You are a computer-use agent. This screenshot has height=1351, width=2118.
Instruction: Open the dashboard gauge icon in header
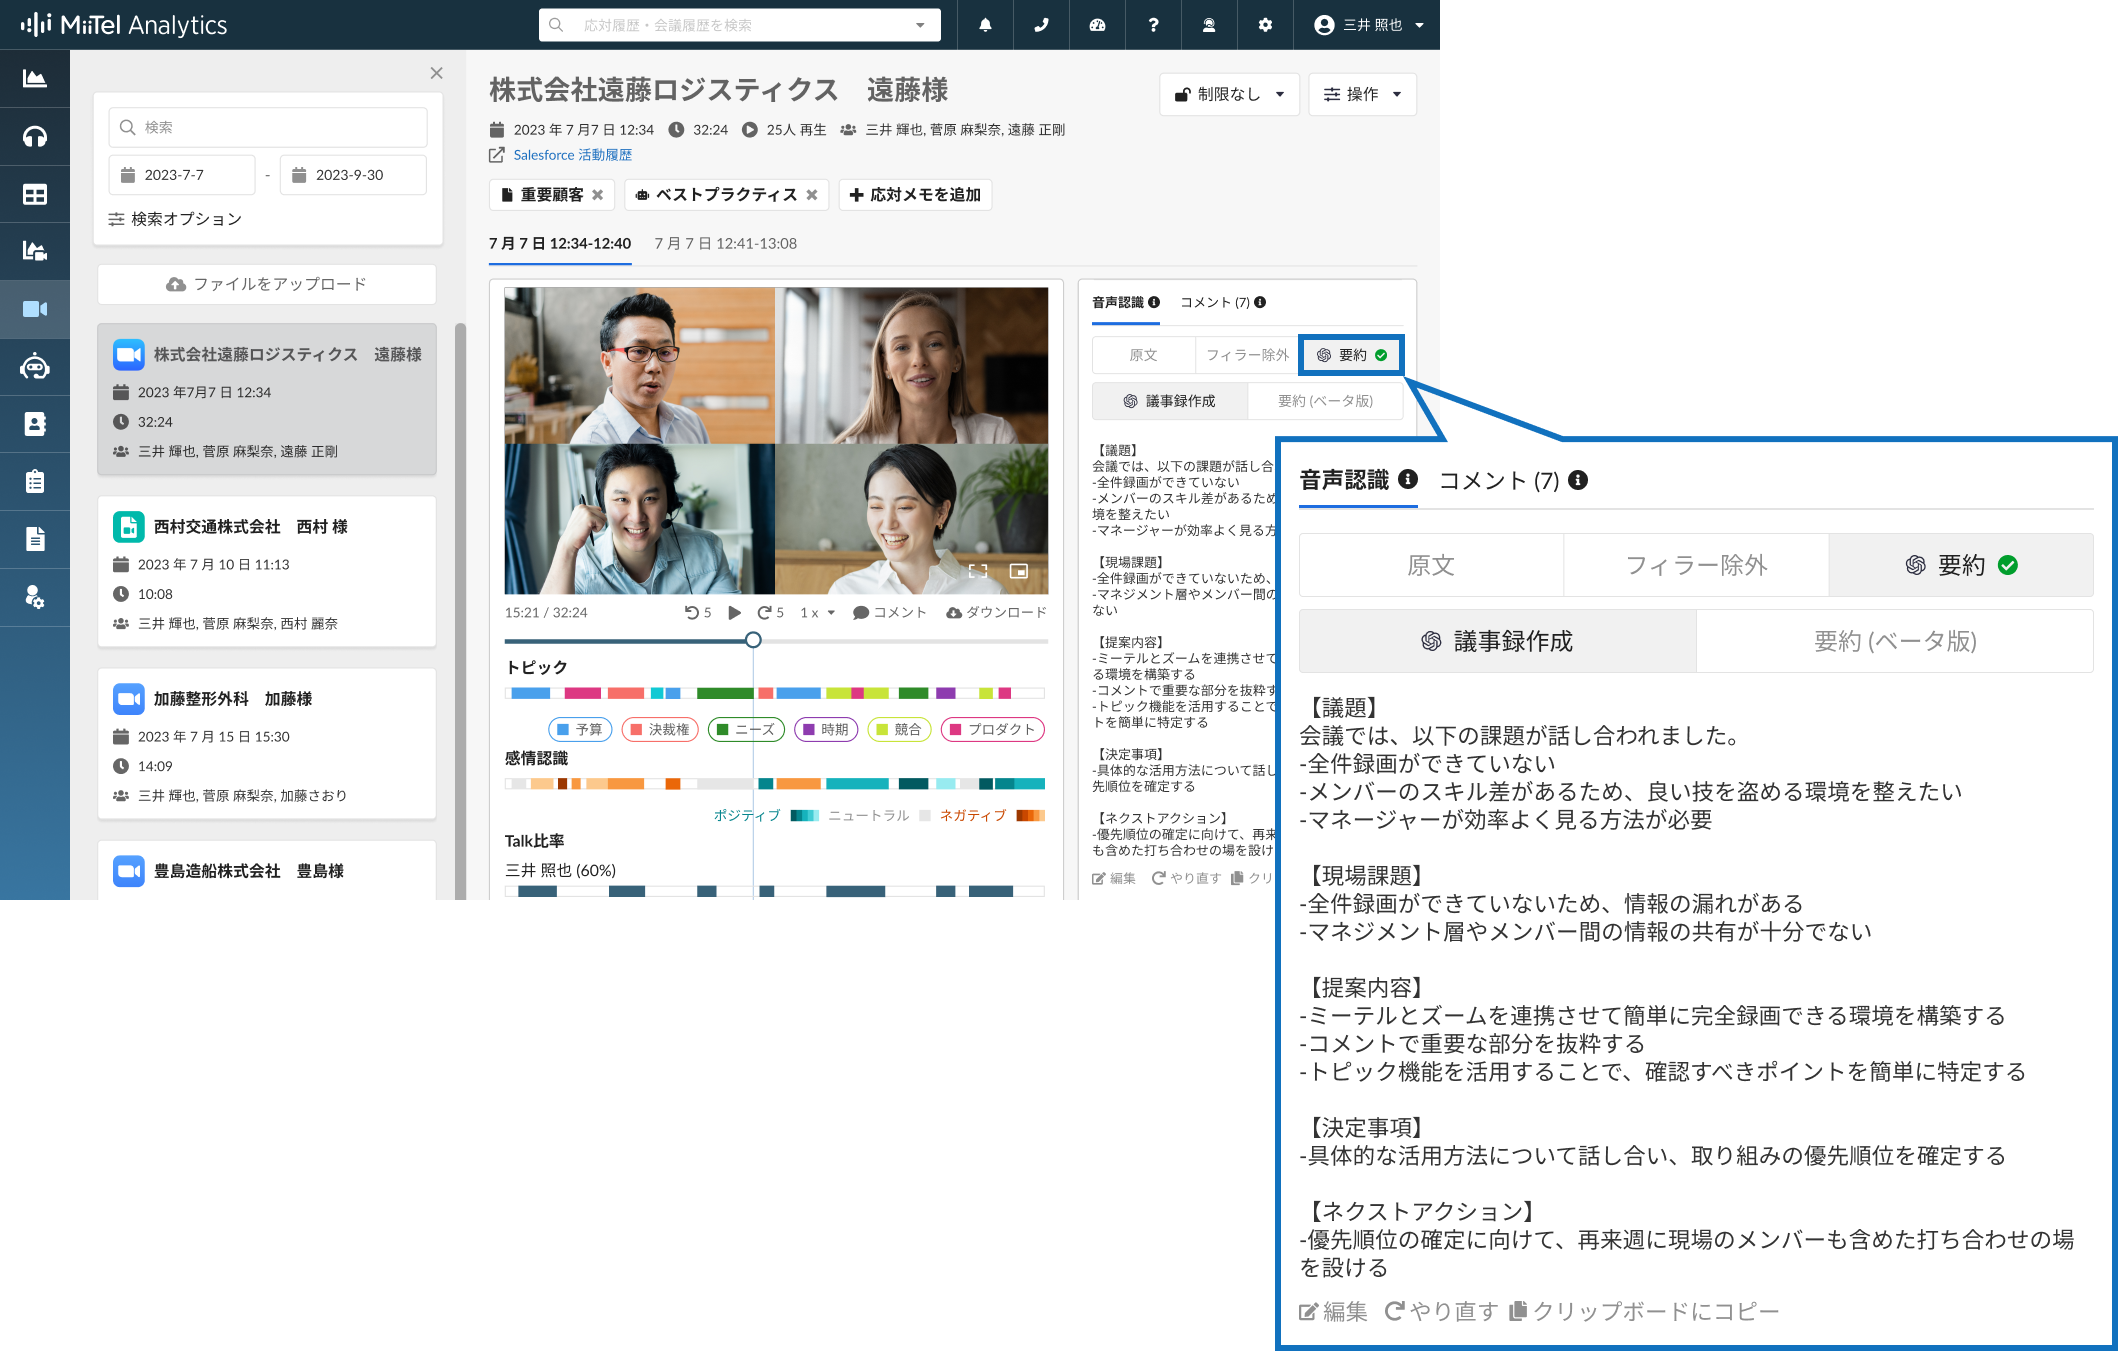pyautogui.click(x=1097, y=25)
